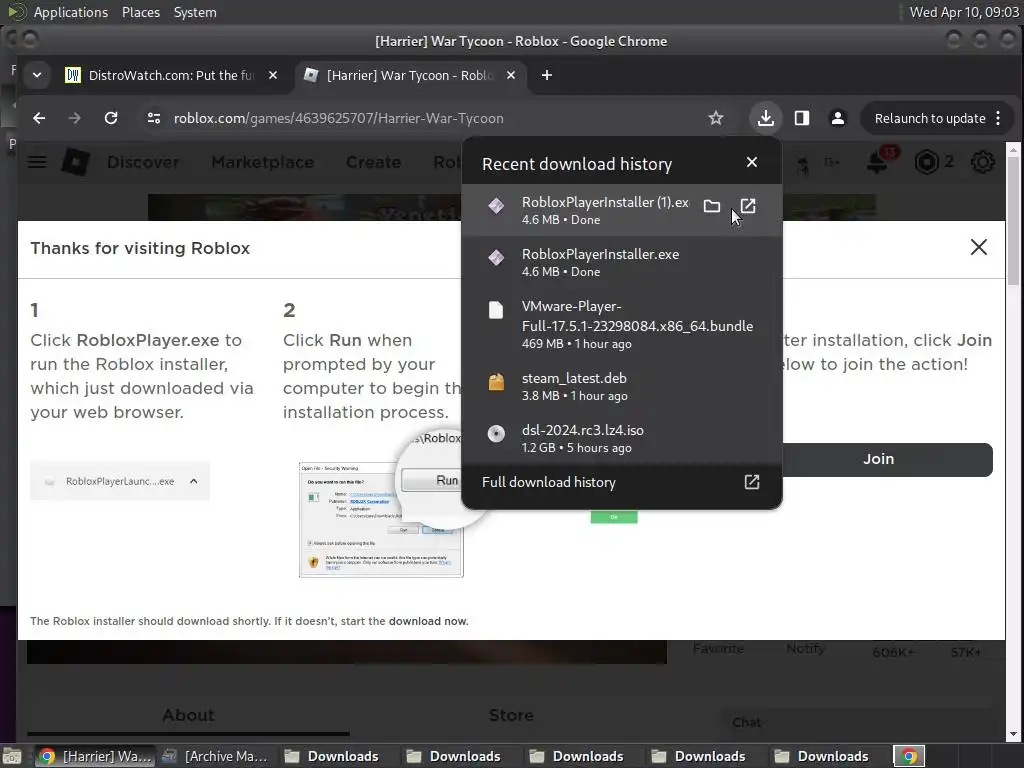The width and height of the screenshot is (1024, 768).
Task: Close the Thanks for visiting Roblox dialog
Action: (978, 247)
